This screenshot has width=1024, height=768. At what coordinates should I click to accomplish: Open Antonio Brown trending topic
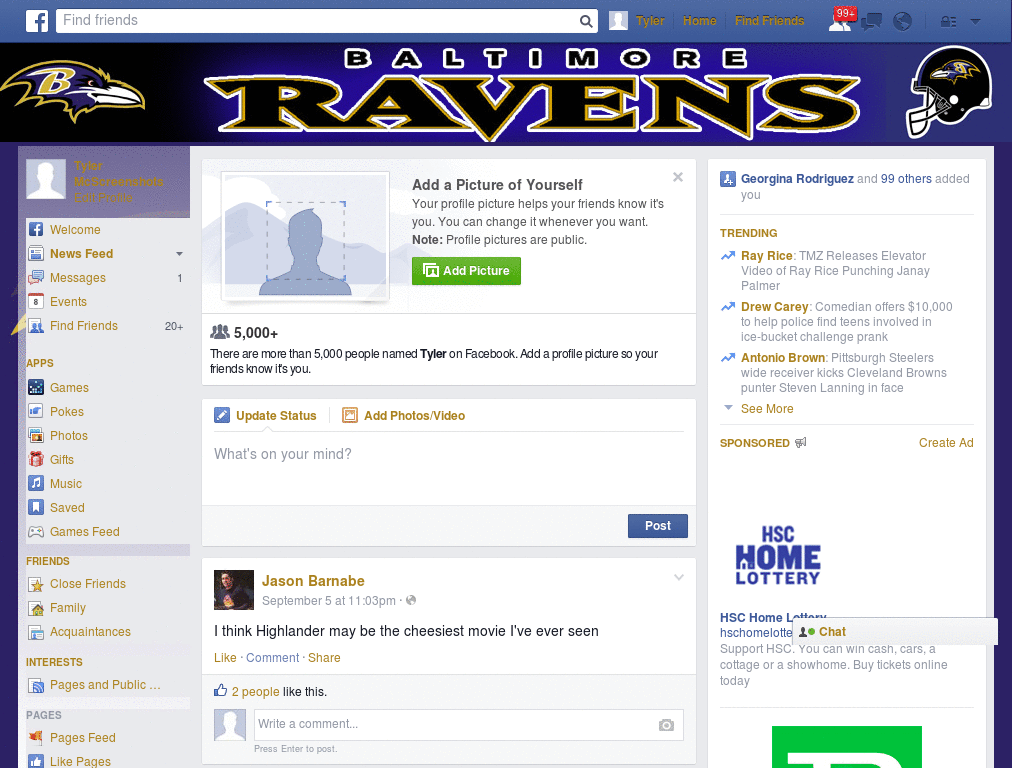tap(782, 357)
